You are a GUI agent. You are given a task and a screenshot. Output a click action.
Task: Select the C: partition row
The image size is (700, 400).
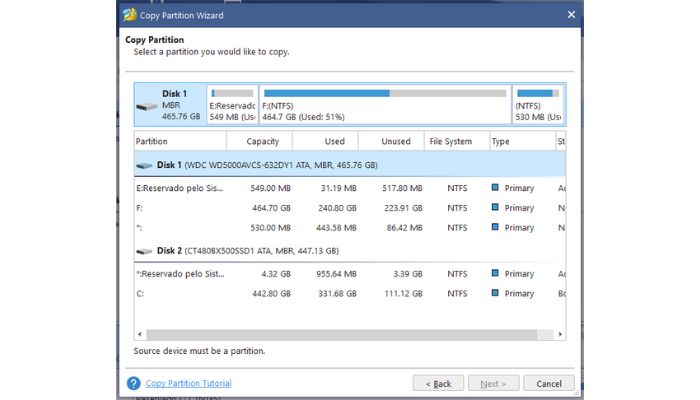350,293
